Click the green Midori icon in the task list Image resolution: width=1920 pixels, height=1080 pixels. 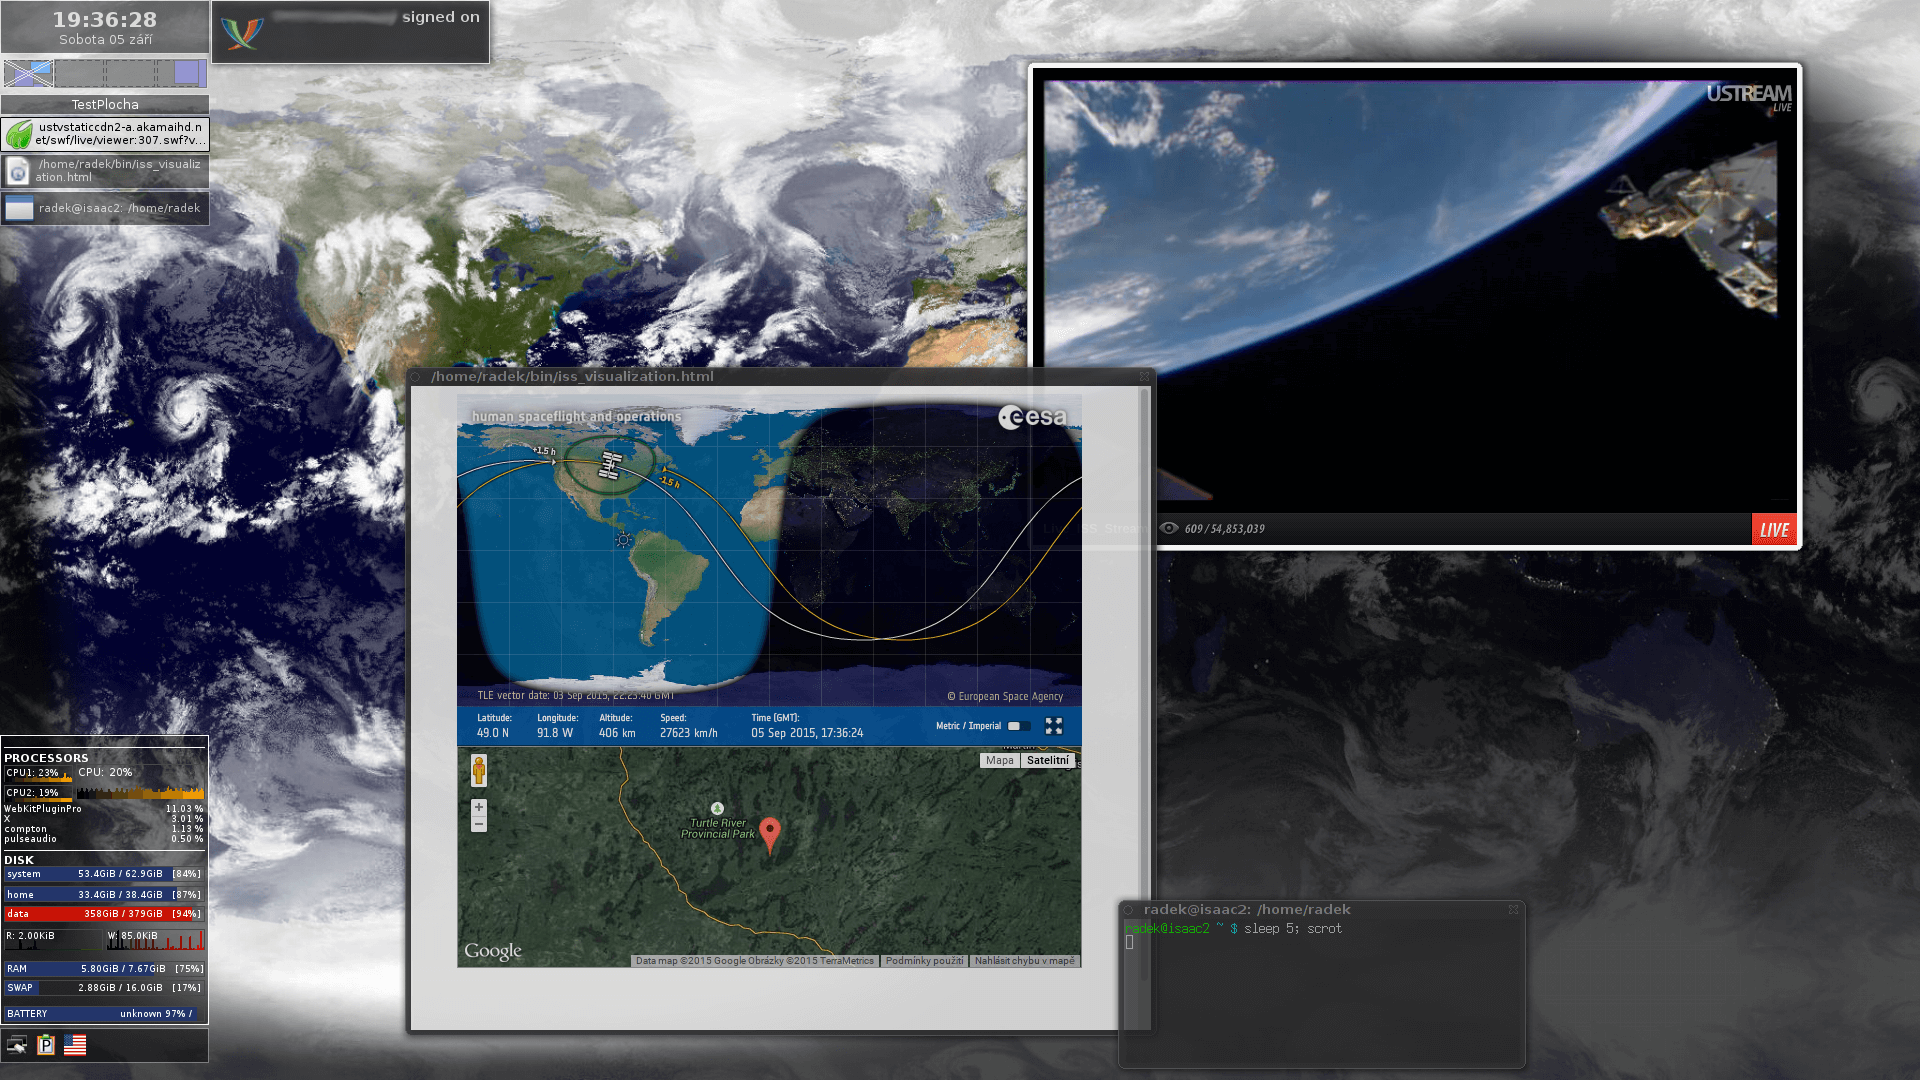[19, 134]
